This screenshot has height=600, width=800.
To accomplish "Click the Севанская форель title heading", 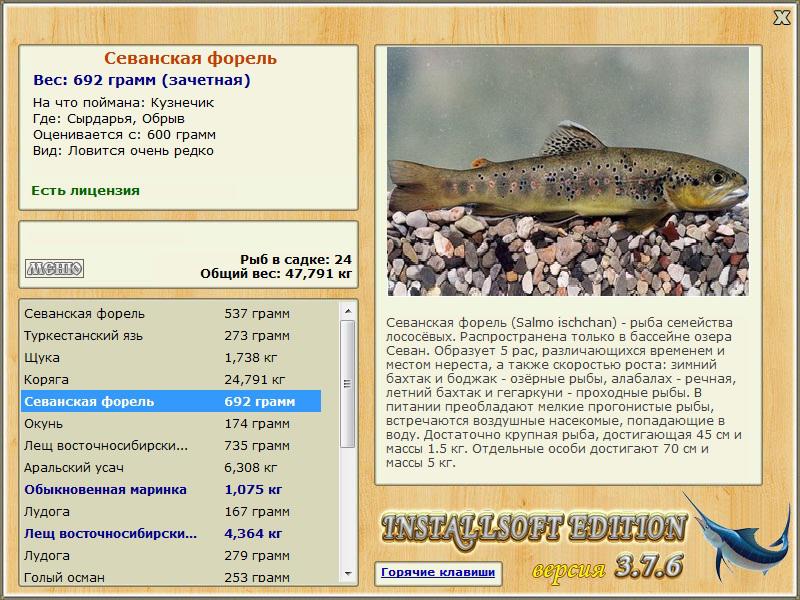I will click(x=190, y=58).
